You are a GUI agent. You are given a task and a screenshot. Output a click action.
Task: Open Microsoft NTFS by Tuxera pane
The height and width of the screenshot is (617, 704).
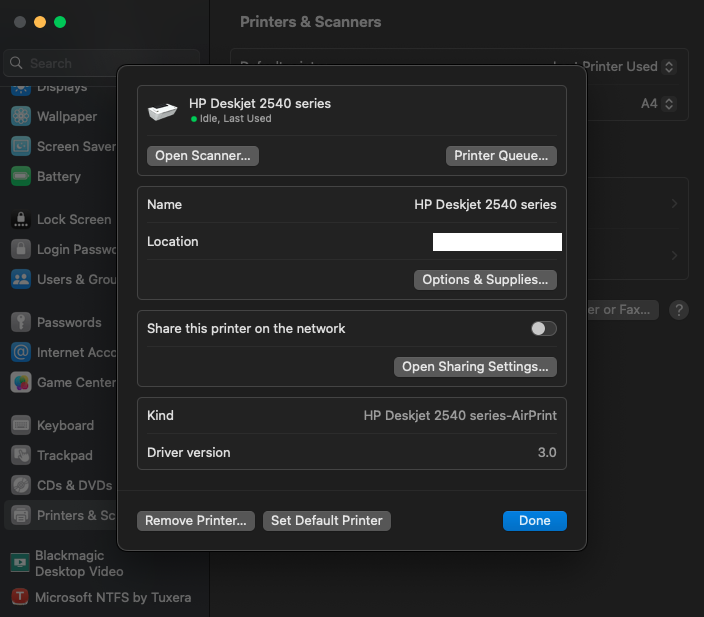112,597
